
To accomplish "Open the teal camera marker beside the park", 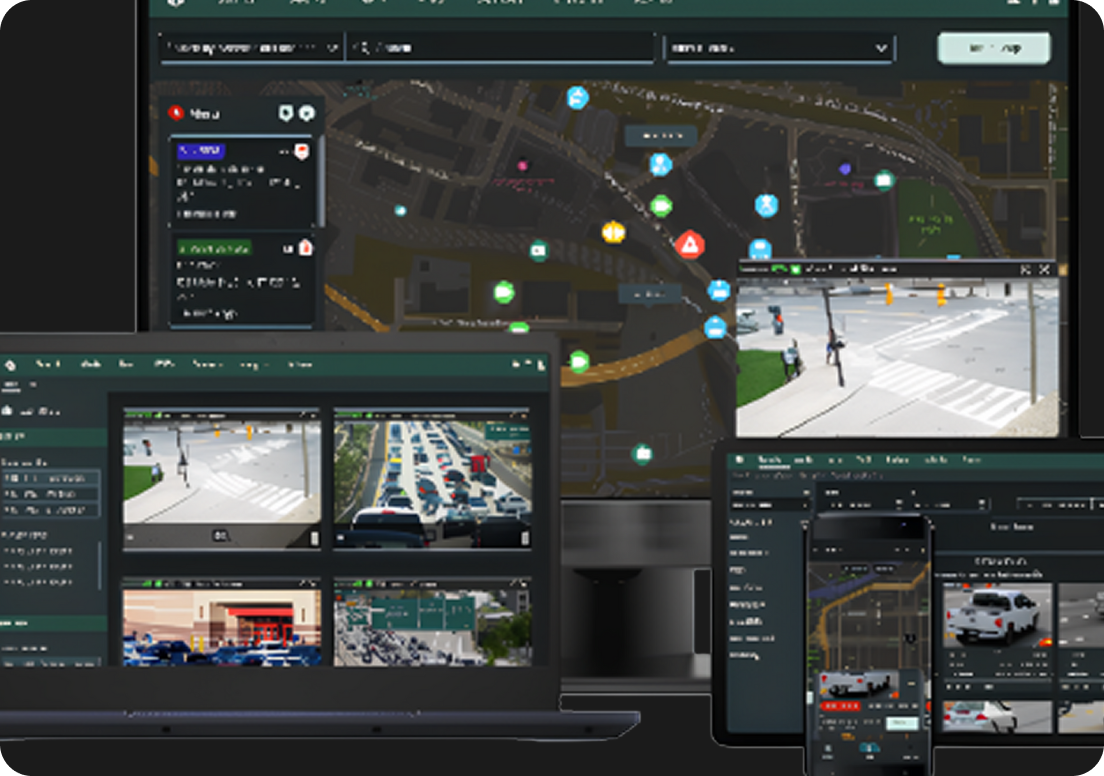I will [883, 180].
